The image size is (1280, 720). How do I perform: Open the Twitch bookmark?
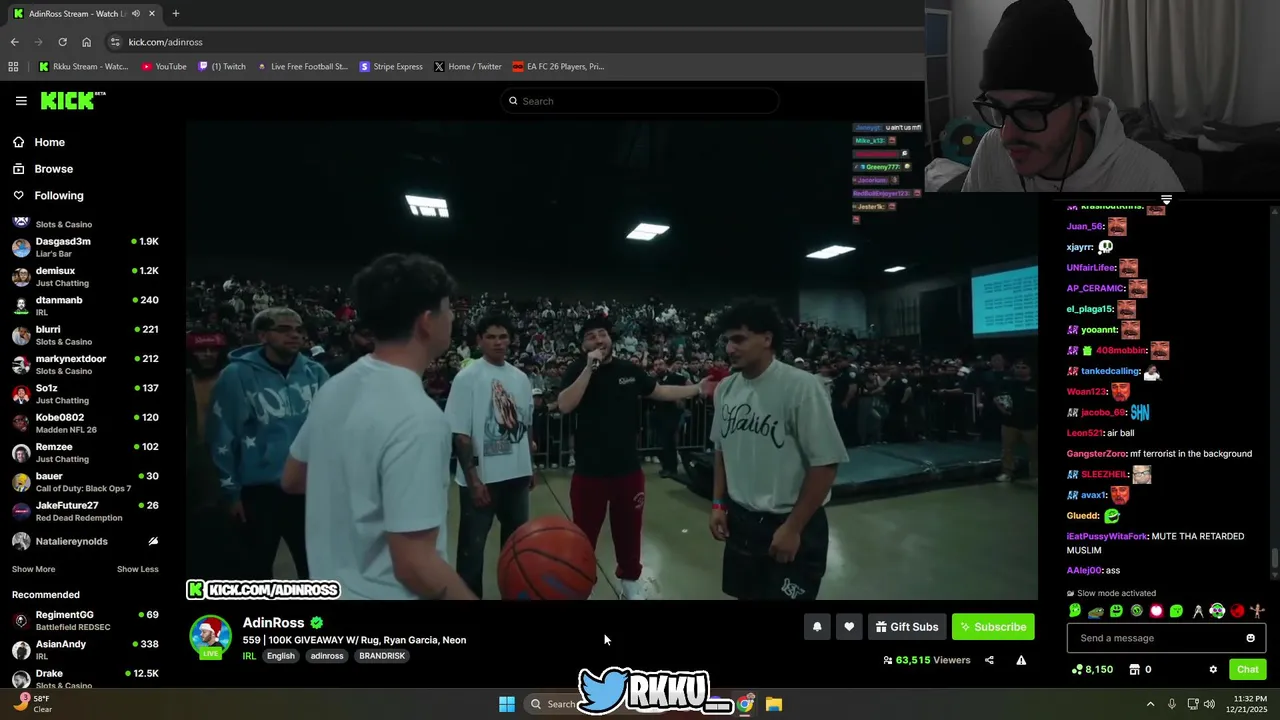(x=222, y=66)
